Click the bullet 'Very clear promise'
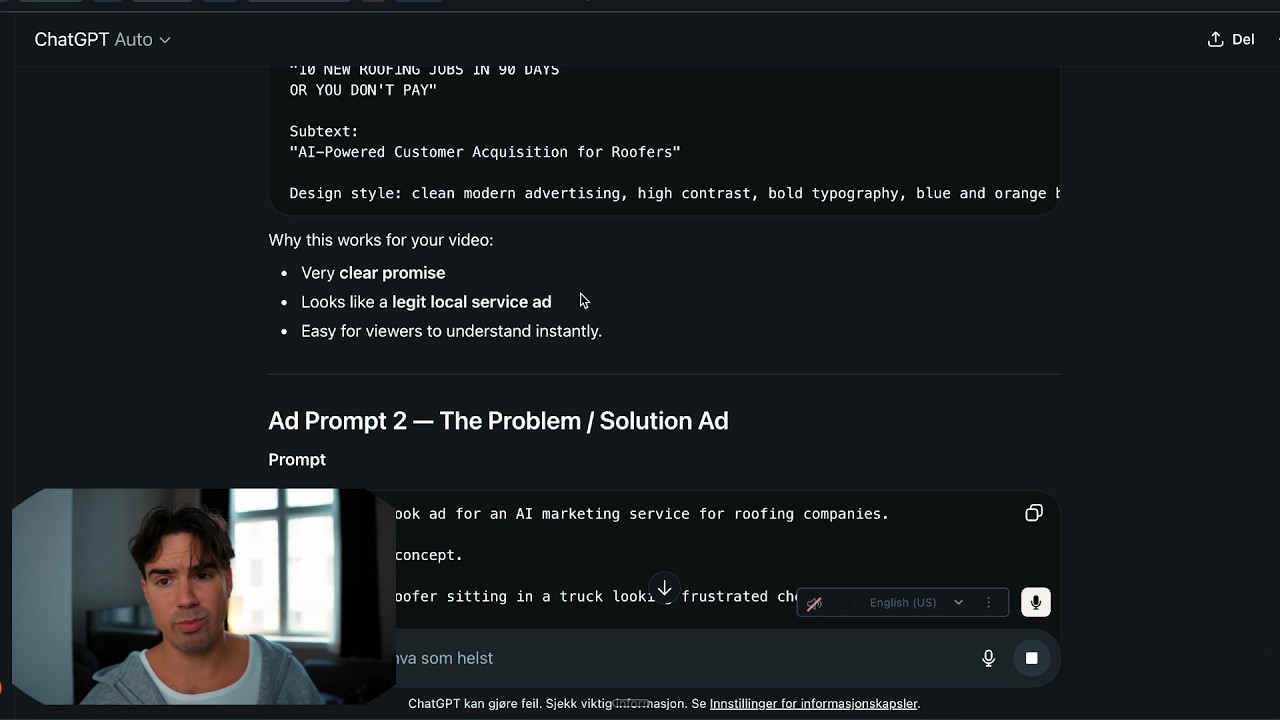1280x720 pixels. [373, 273]
